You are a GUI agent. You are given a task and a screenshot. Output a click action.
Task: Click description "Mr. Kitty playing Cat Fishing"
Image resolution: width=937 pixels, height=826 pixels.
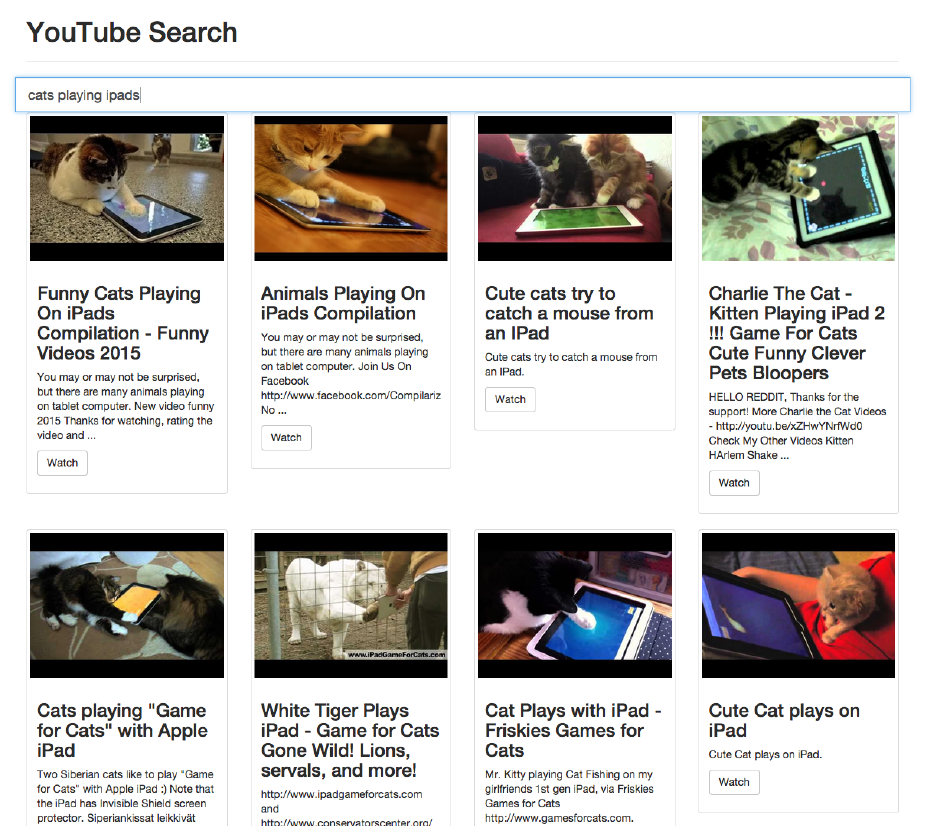click(x=569, y=796)
